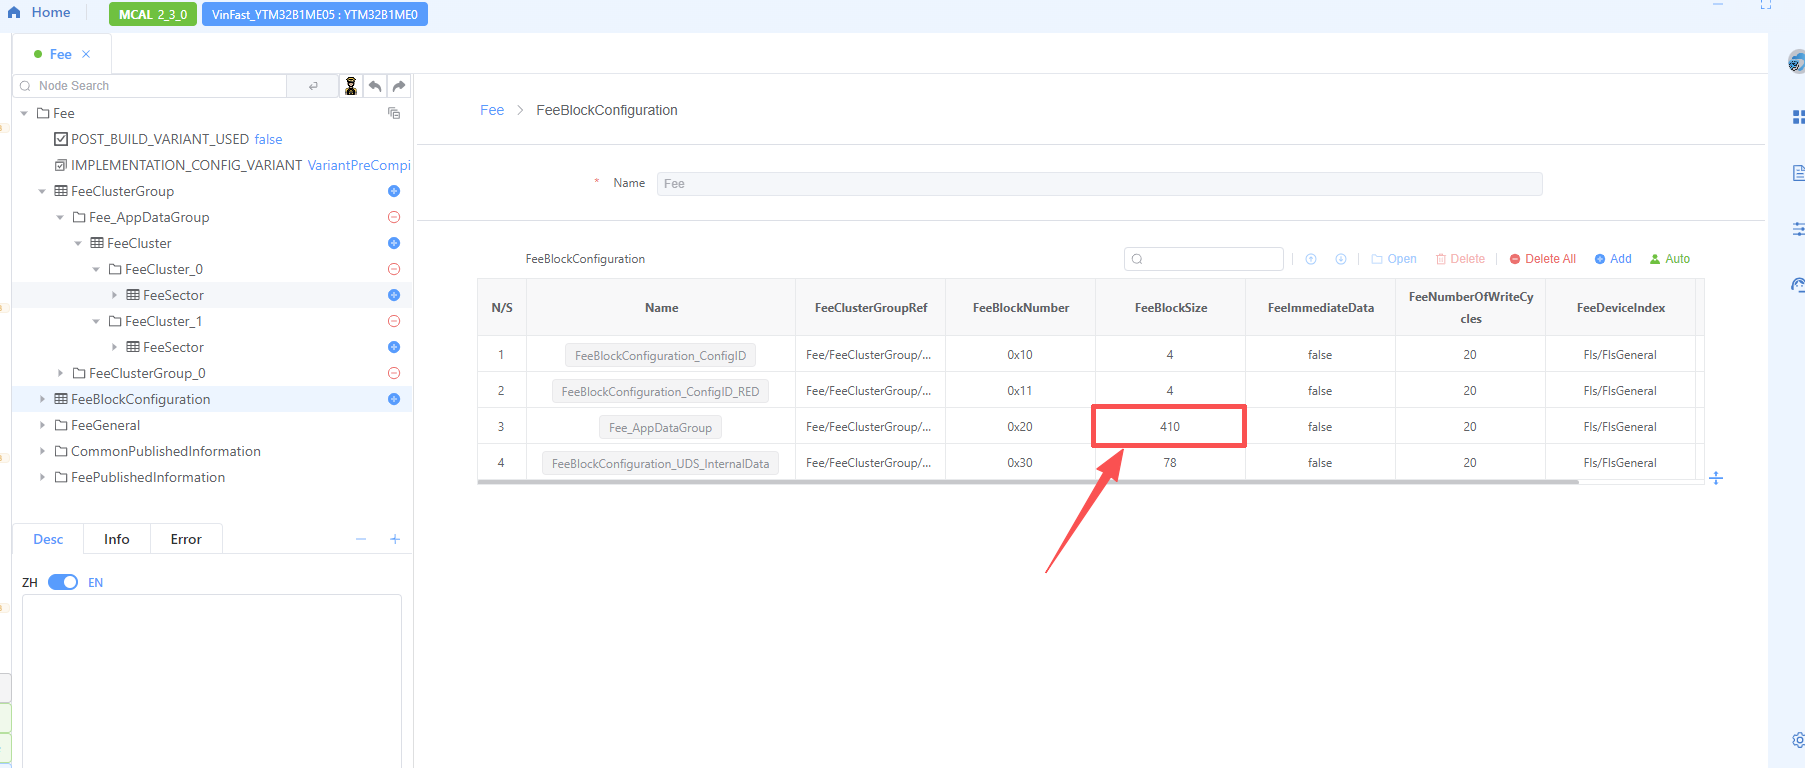
Task: Switch to the Error tab
Action: tap(186, 539)
